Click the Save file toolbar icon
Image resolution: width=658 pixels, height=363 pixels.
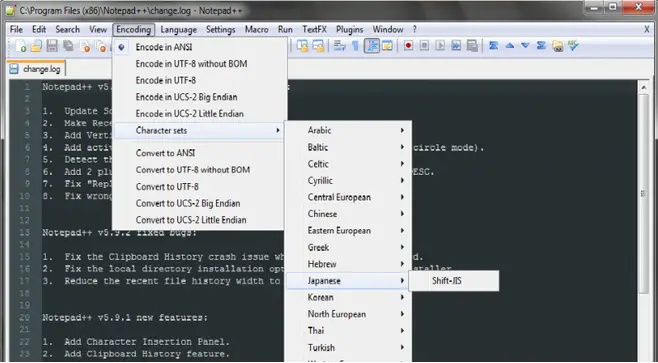[52, 46]
